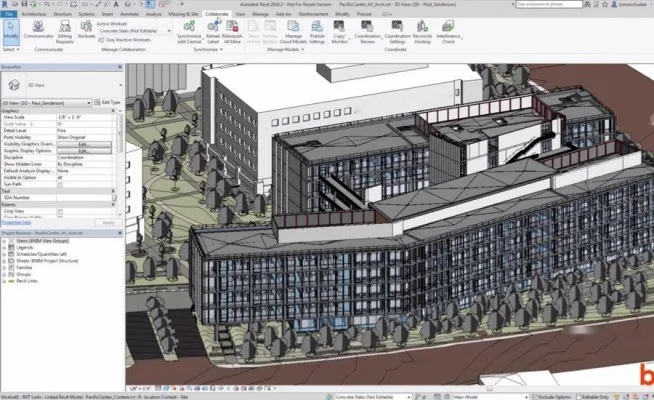Viewport: 654px width, 400px height.
Task: Open the Interference Check tool
Action: coord(448,27)
